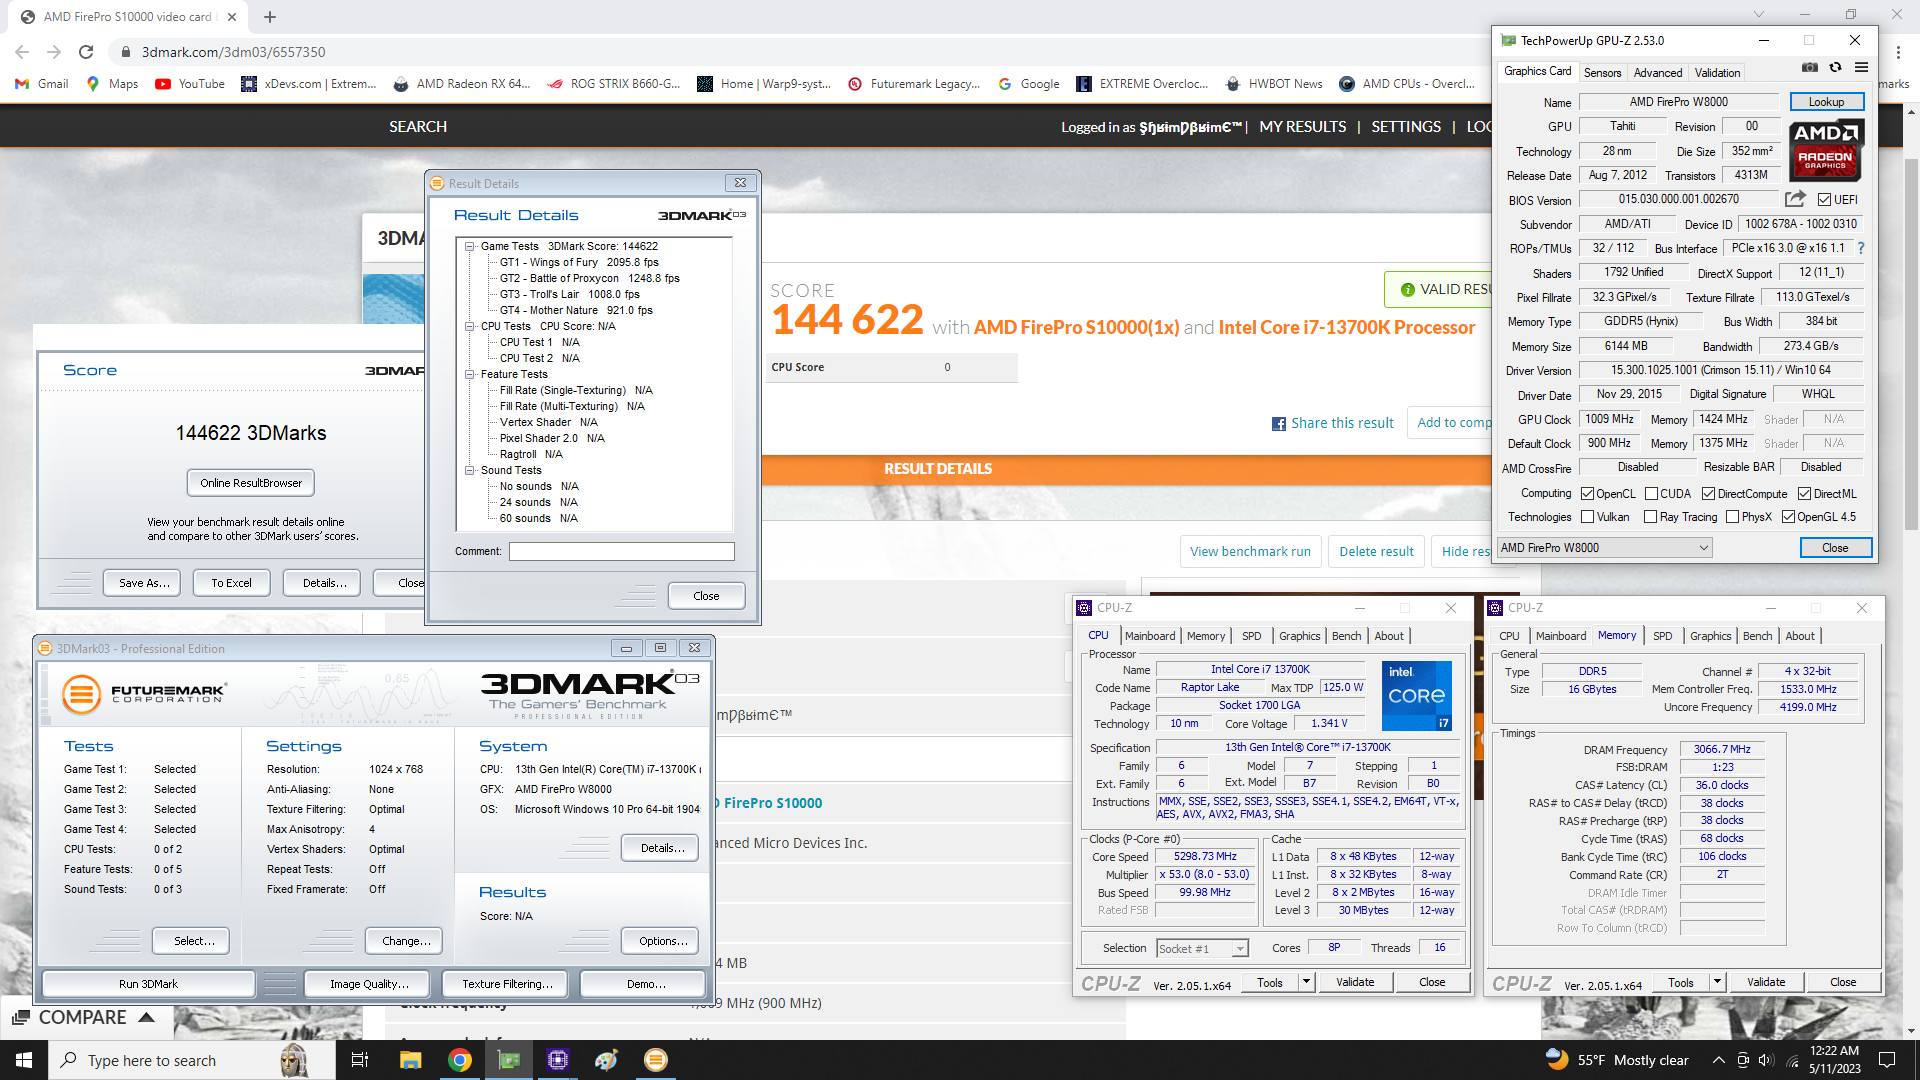Click the volume icon in system tray
Viewport: 1920px width, 1080px height.
[1765, 1060]
